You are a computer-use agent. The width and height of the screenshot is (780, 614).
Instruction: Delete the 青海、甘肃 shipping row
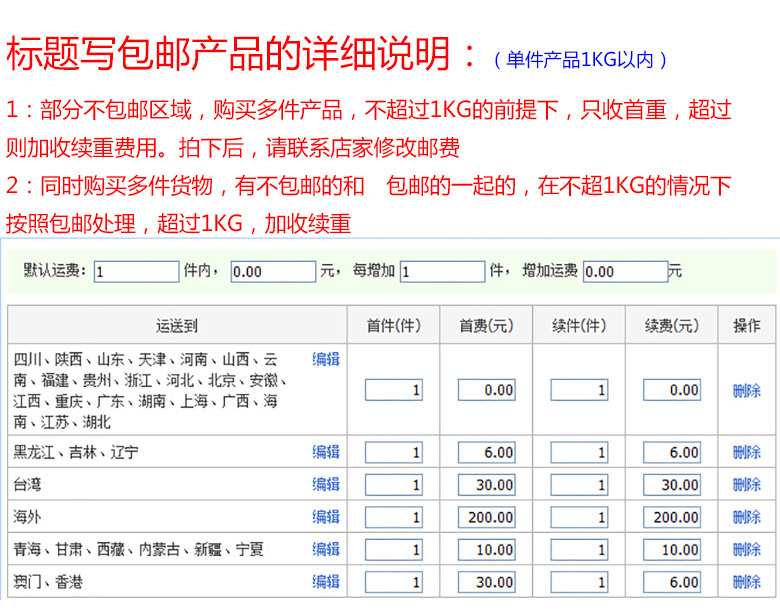pyautogui.click(x=747, y=549)
